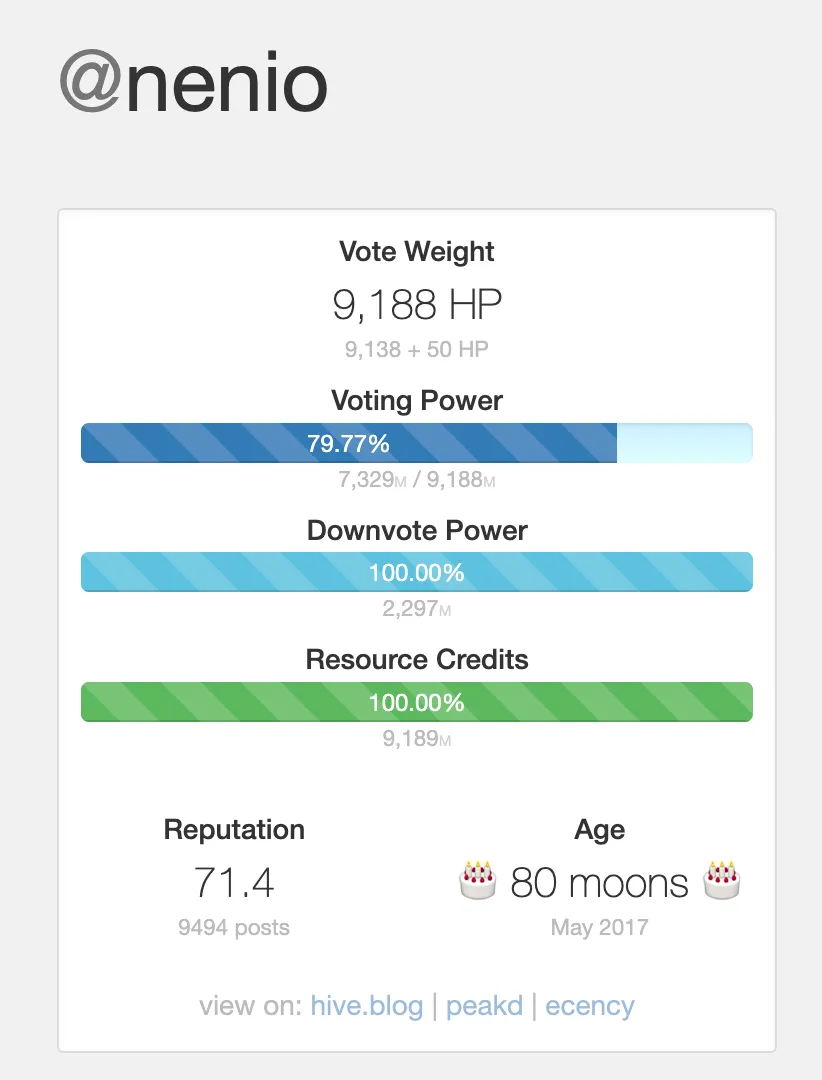Click the right birthday cake icon
The height and width of the screenshot is (1080, 822).
point(722,882)
